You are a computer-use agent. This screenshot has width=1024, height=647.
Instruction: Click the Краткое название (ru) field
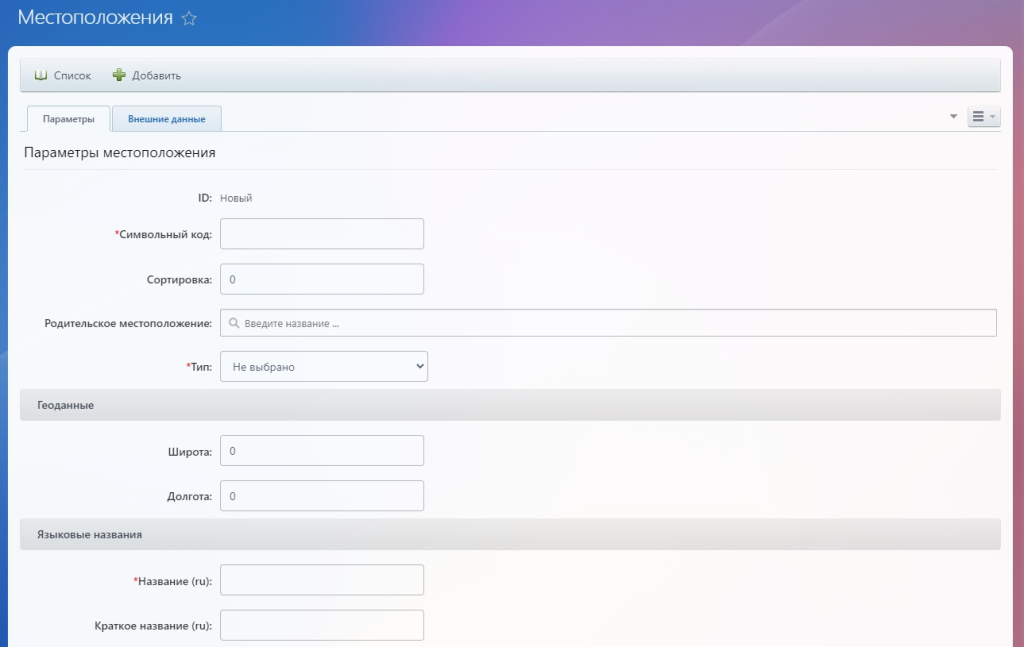pos(321,625)
